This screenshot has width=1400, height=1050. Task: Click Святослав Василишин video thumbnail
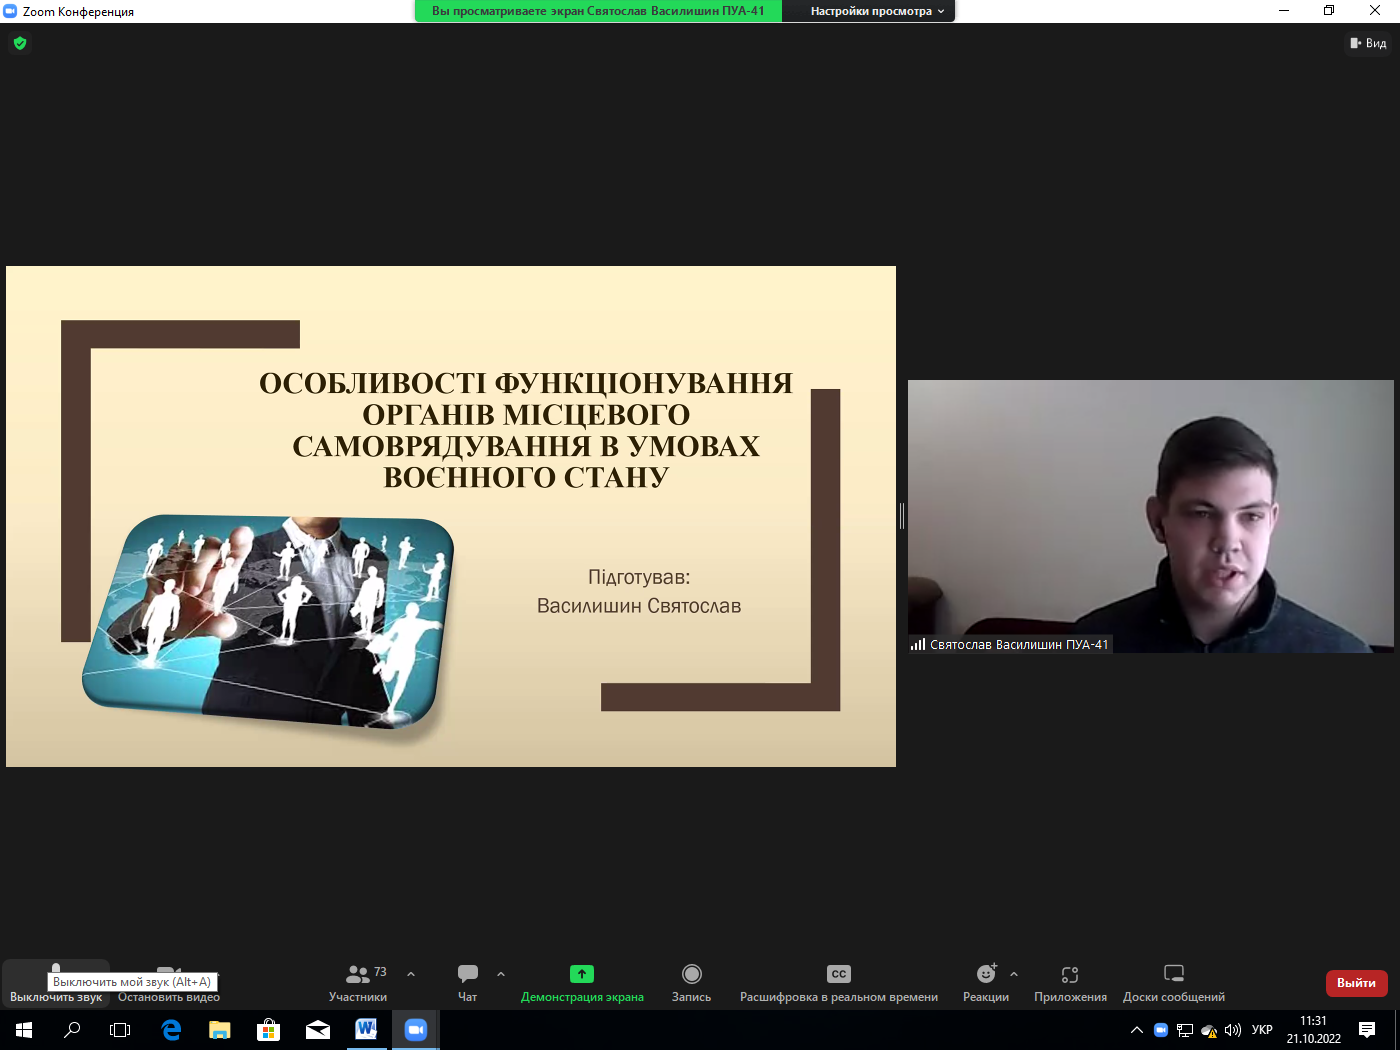click(x=1150, y=516)
